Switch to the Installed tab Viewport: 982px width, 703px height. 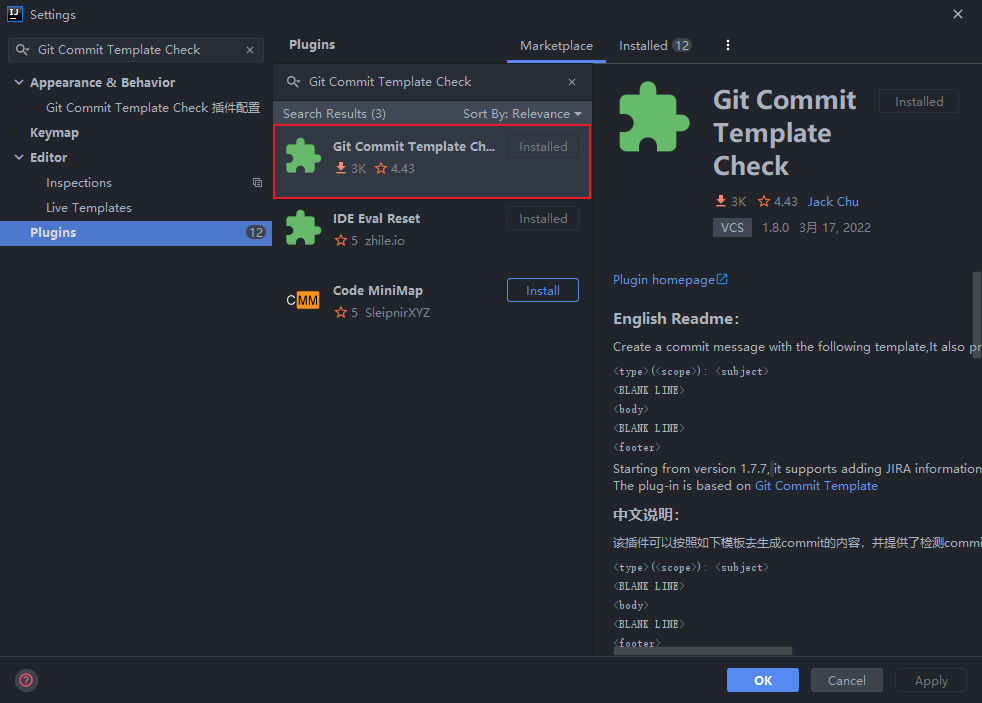(654, 46)
